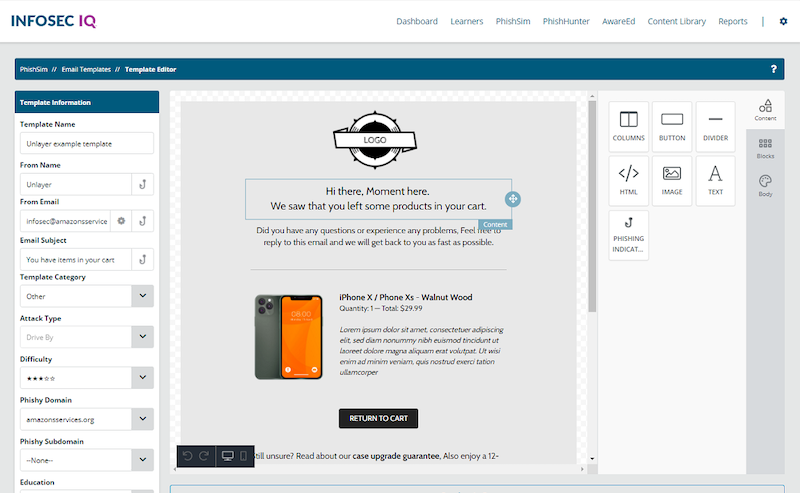Open Reports in the top navigation
The image size is (800, 493).
[733, 21]
